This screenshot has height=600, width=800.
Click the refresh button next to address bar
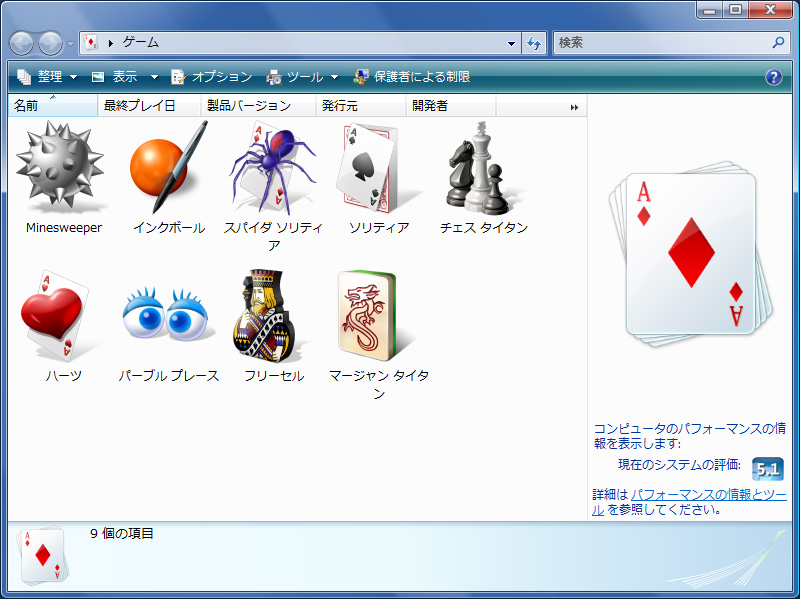[534, 43]
